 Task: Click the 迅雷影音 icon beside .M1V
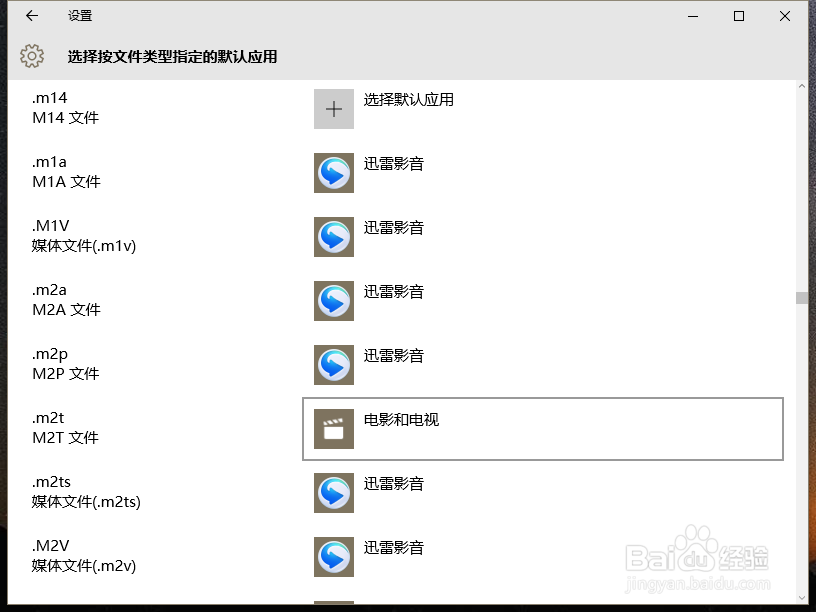tap(333, 237)
